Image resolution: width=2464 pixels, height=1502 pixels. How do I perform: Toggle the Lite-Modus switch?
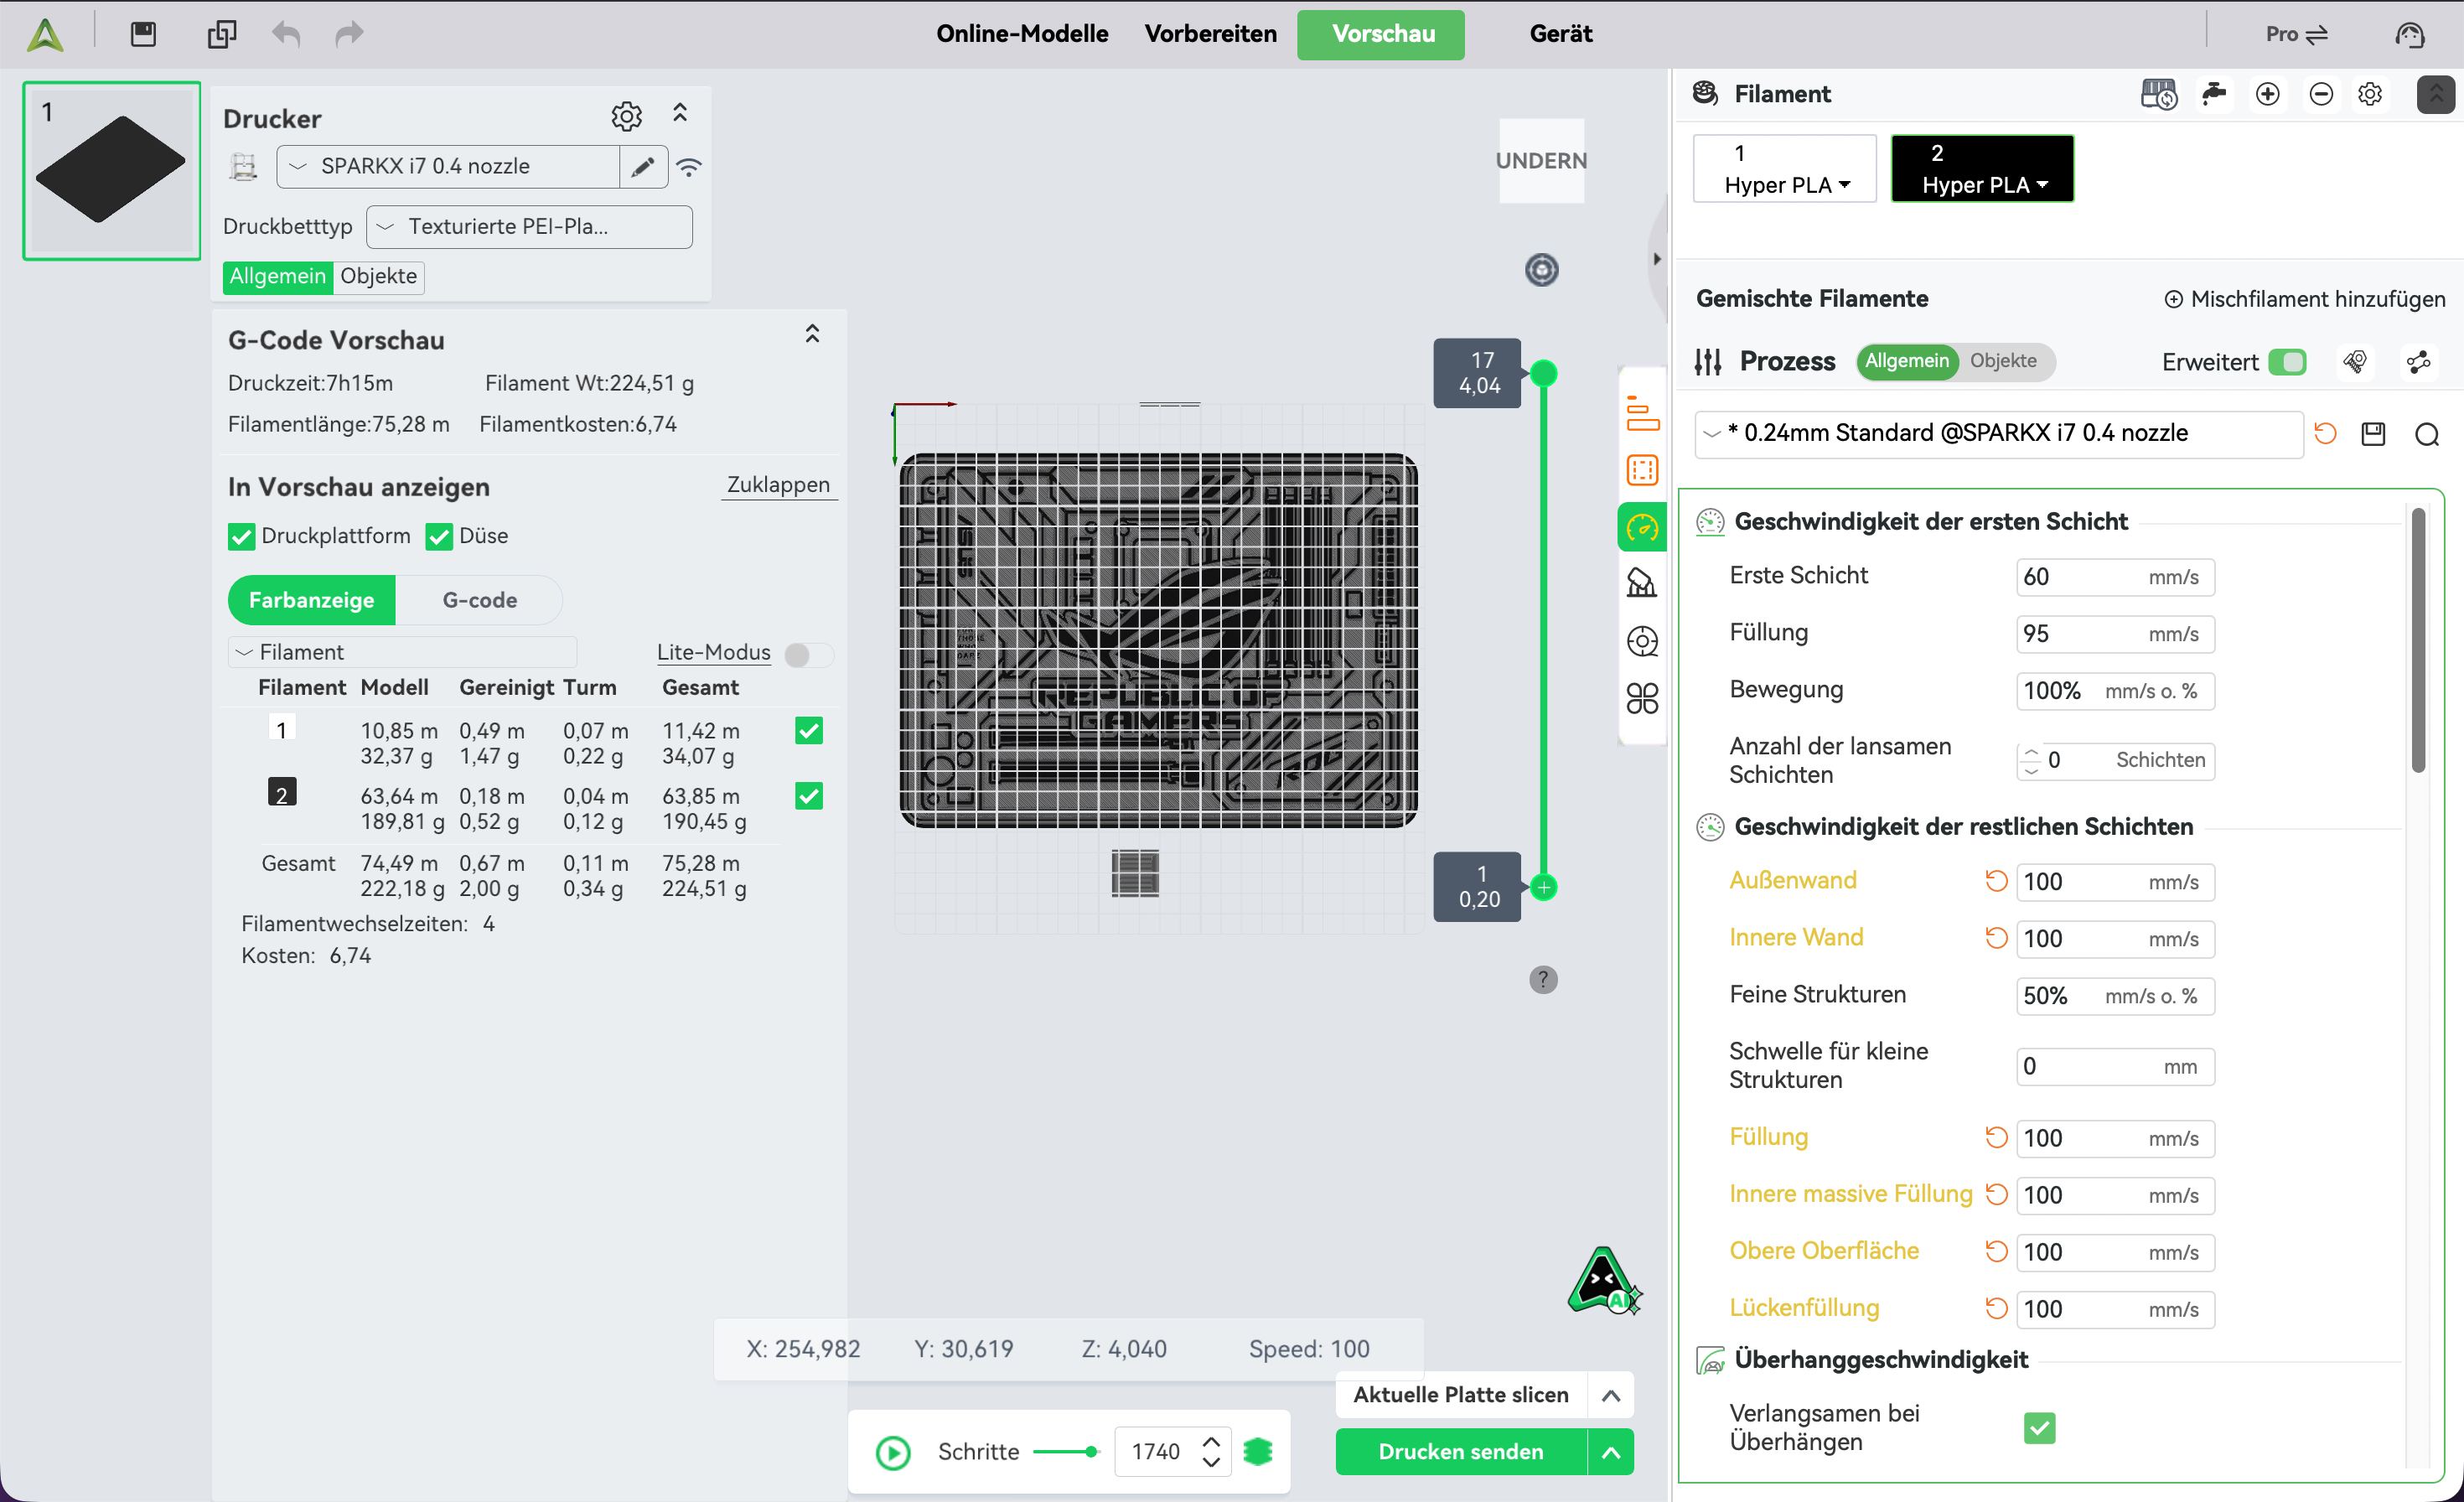coord(809,655)
